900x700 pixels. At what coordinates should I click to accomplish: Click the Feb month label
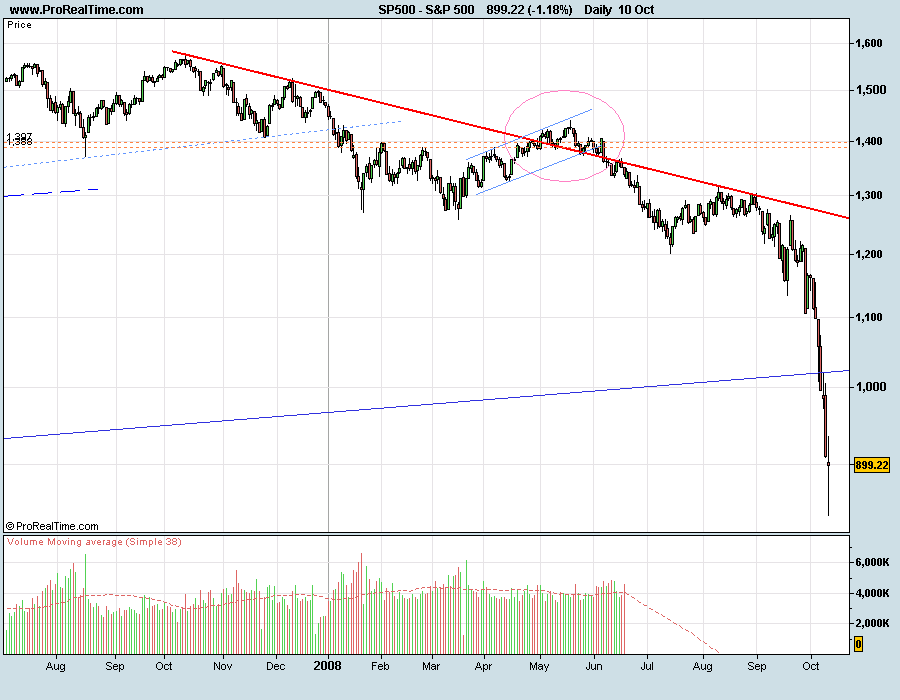(x=380, y=666)
